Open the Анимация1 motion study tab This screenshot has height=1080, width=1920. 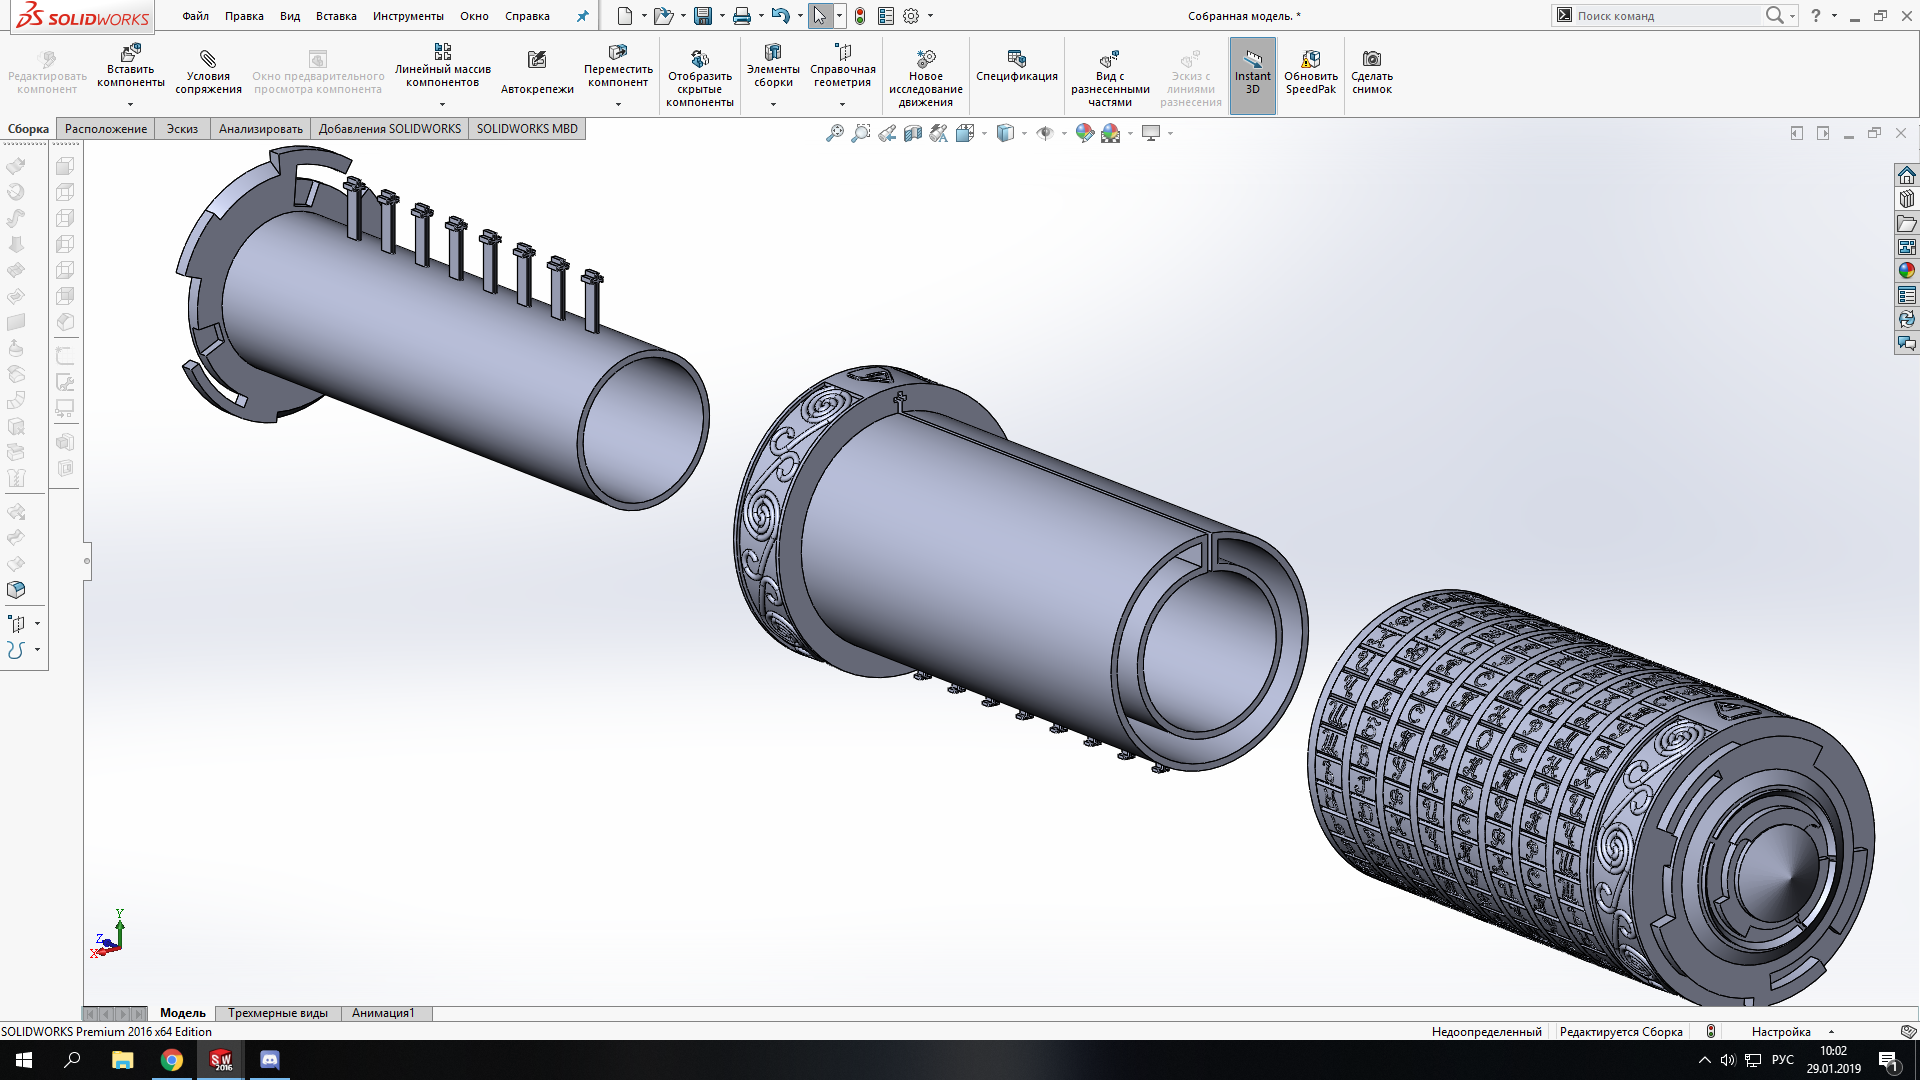(383, 1013)
